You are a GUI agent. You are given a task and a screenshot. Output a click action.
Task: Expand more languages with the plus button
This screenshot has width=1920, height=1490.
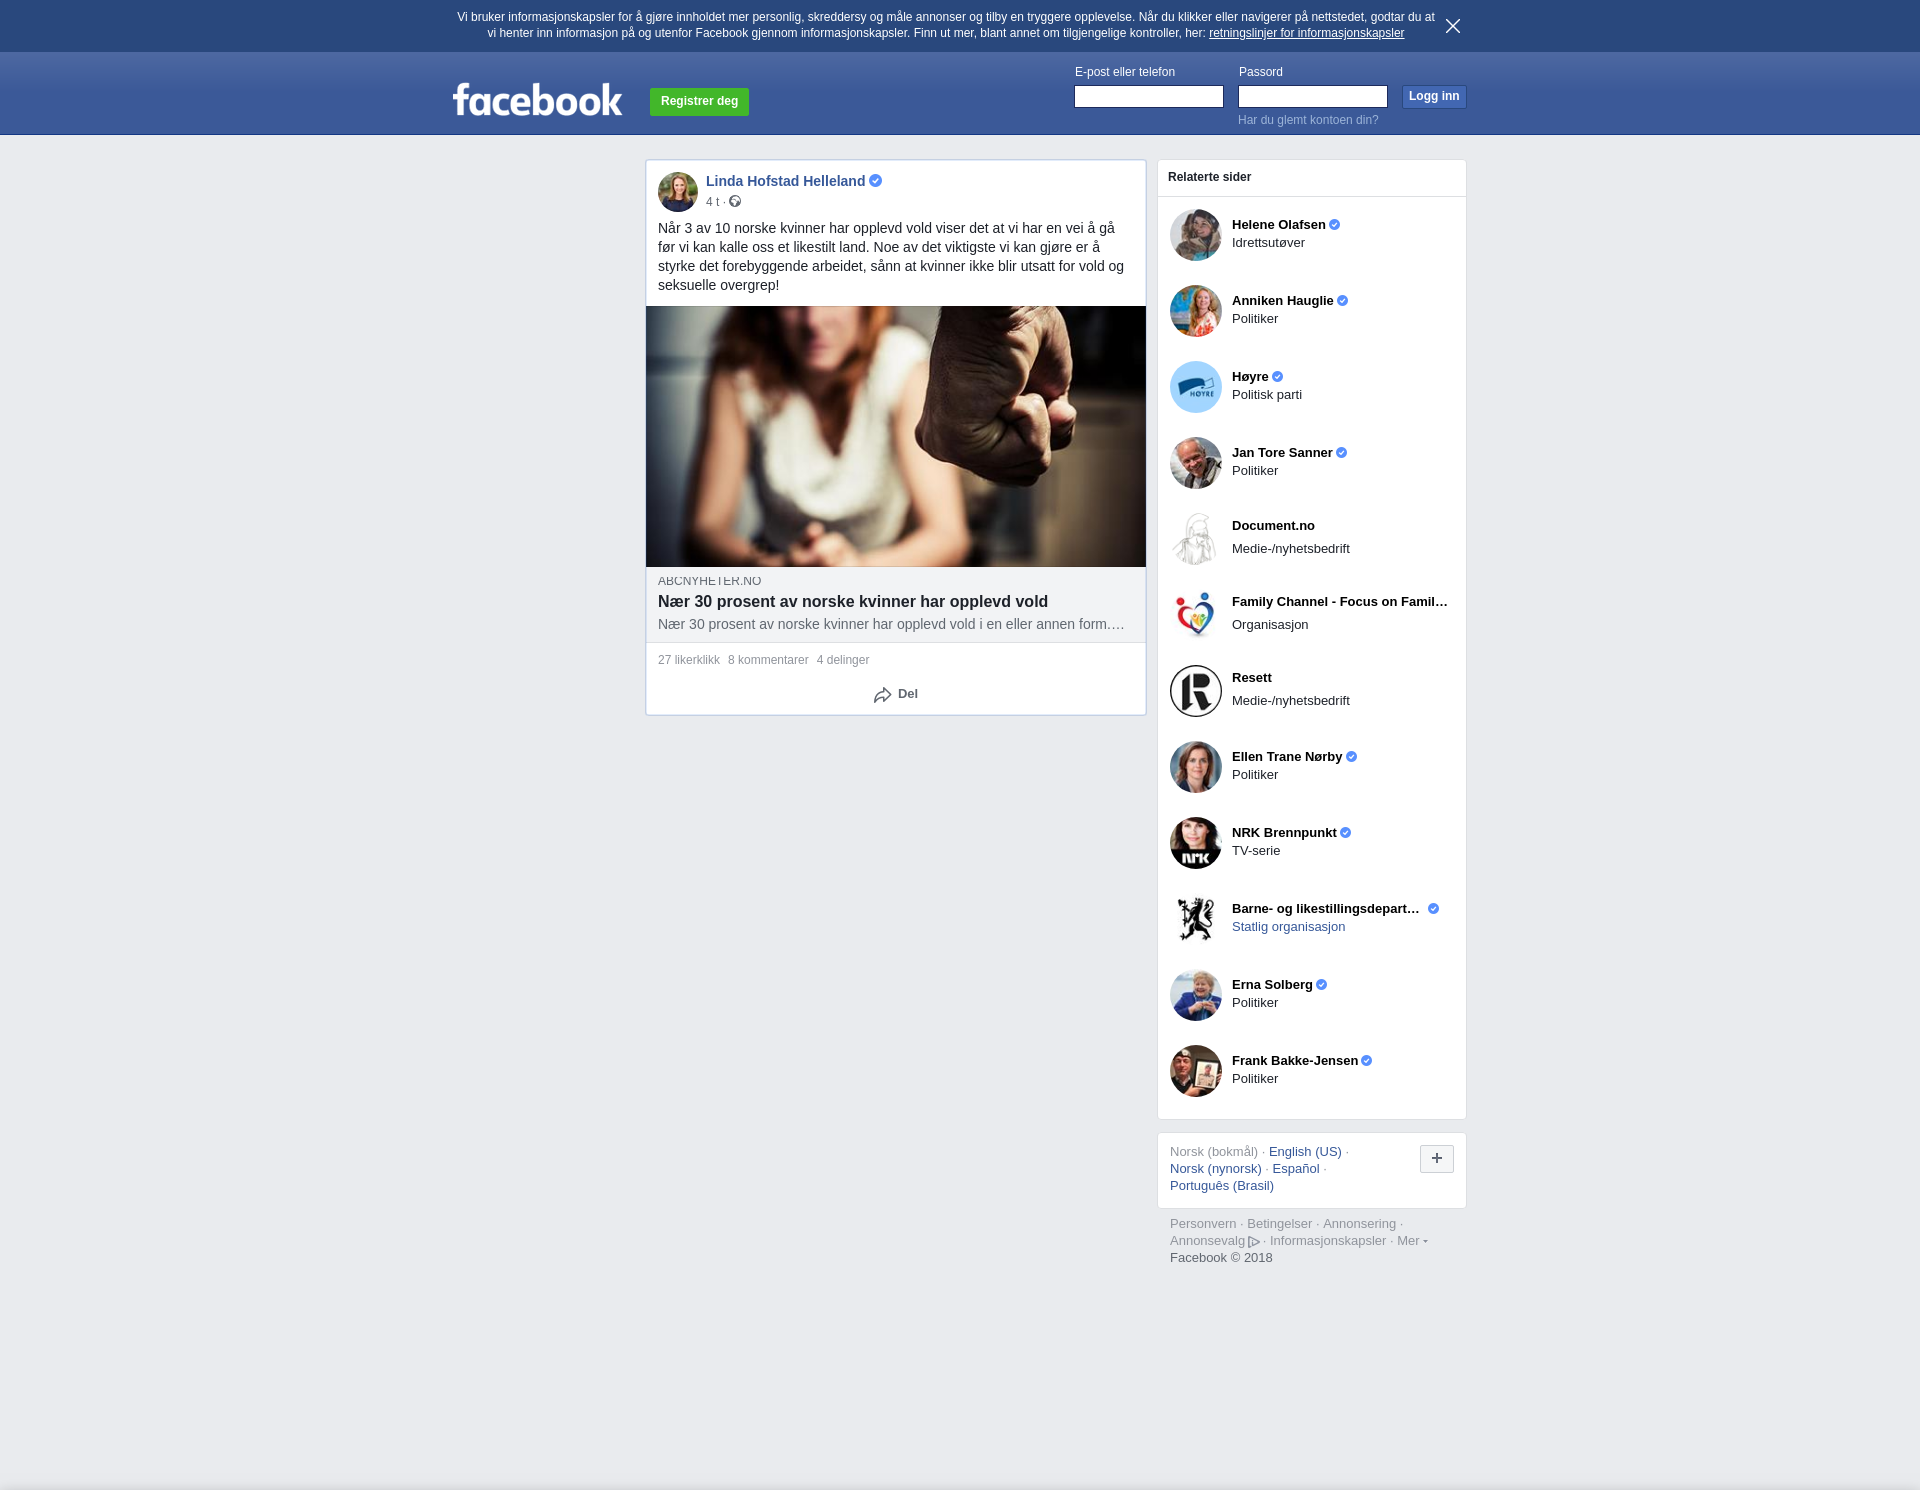click(1436, 1159)
